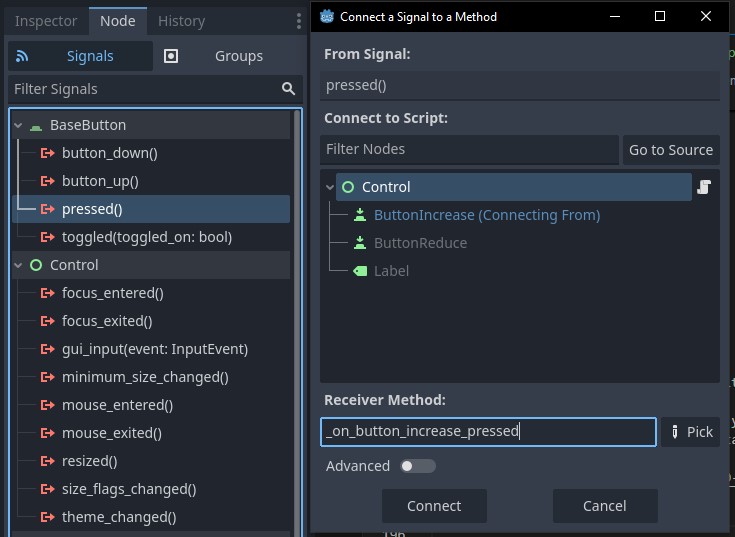Select the toggled(toggled_on: bool) signal
This screenshot has height=537, width=735.
[146, 237]
